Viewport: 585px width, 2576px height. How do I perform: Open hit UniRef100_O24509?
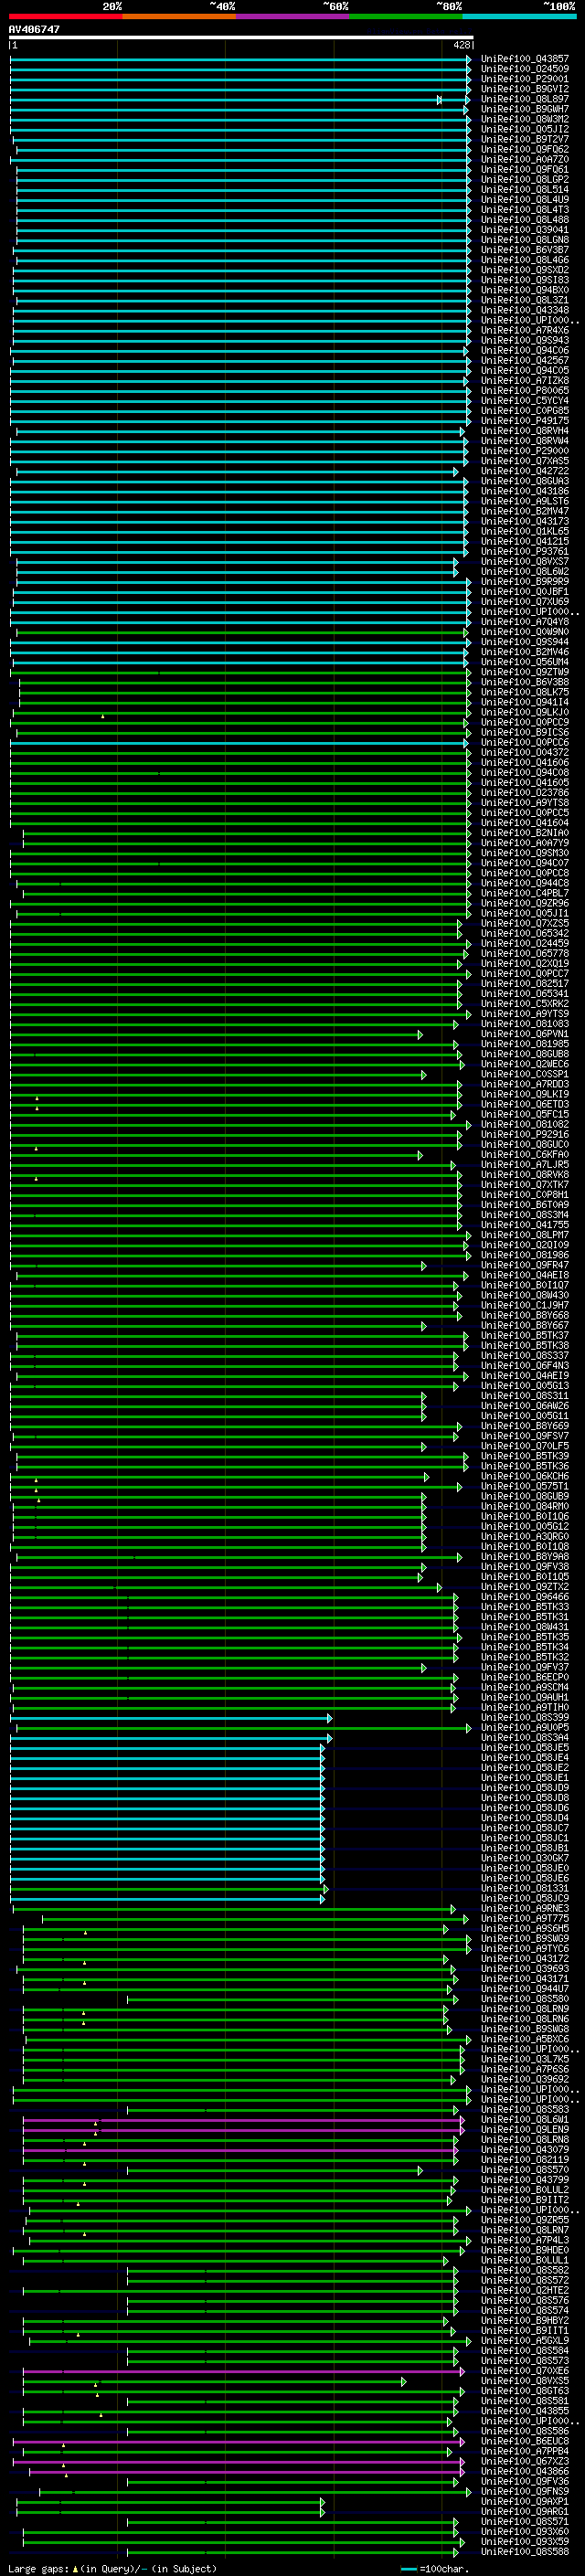click(x=524, y=69)
